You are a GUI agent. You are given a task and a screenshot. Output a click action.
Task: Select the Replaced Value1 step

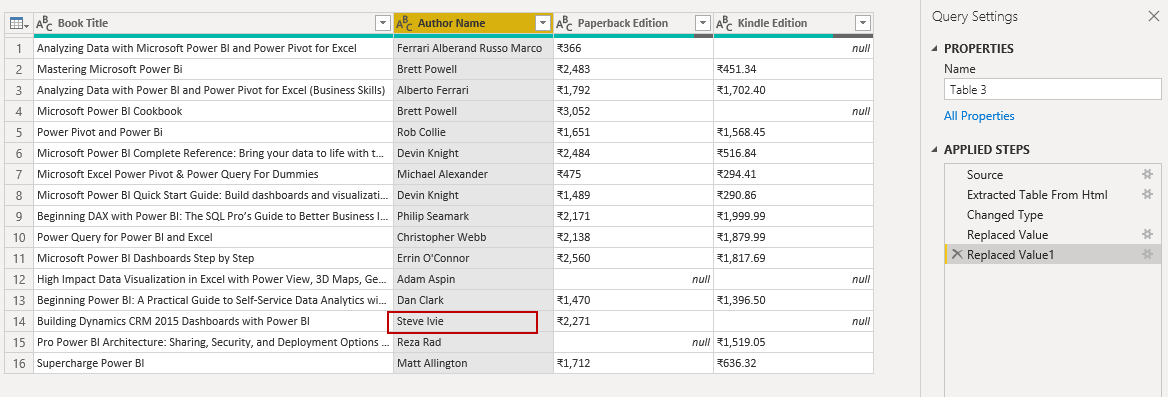pos(1053,255)
